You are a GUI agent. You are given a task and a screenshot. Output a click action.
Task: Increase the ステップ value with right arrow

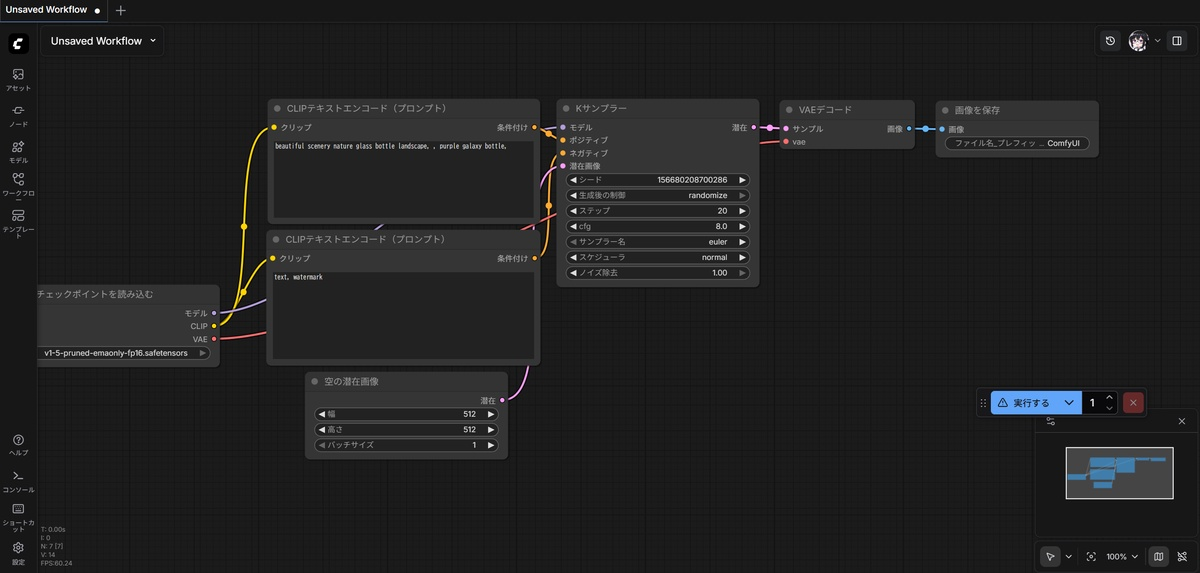(742, 211)
